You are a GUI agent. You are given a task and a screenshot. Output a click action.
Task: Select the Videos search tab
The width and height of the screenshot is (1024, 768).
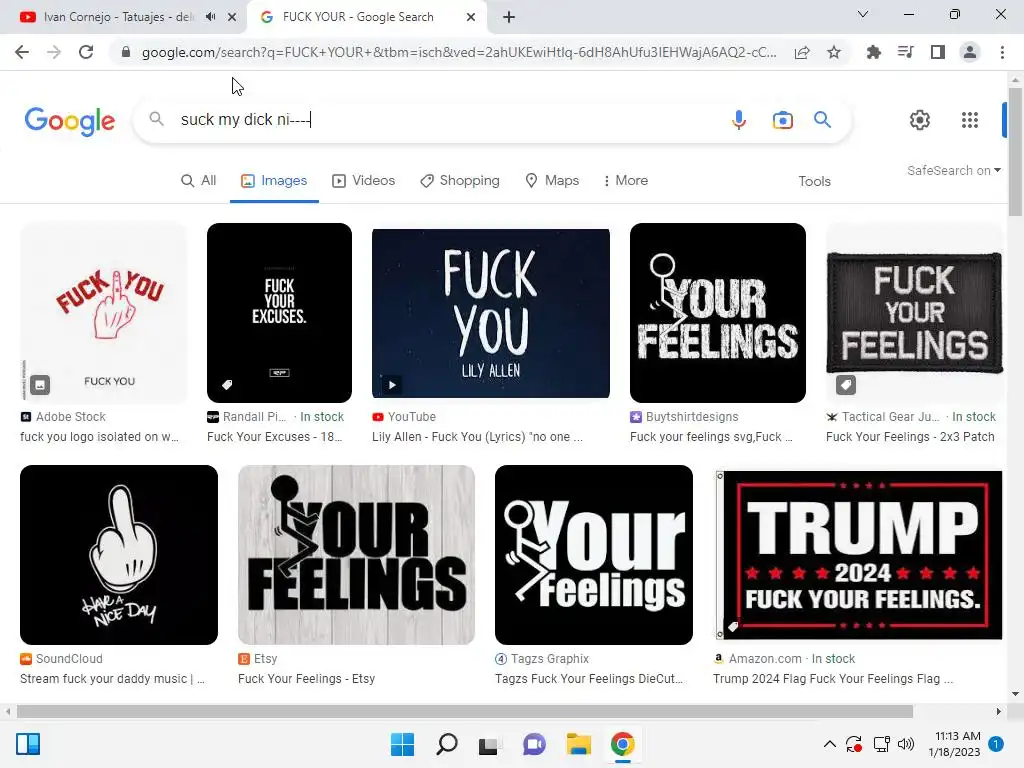pyautogui.click(x=364, y=181)
